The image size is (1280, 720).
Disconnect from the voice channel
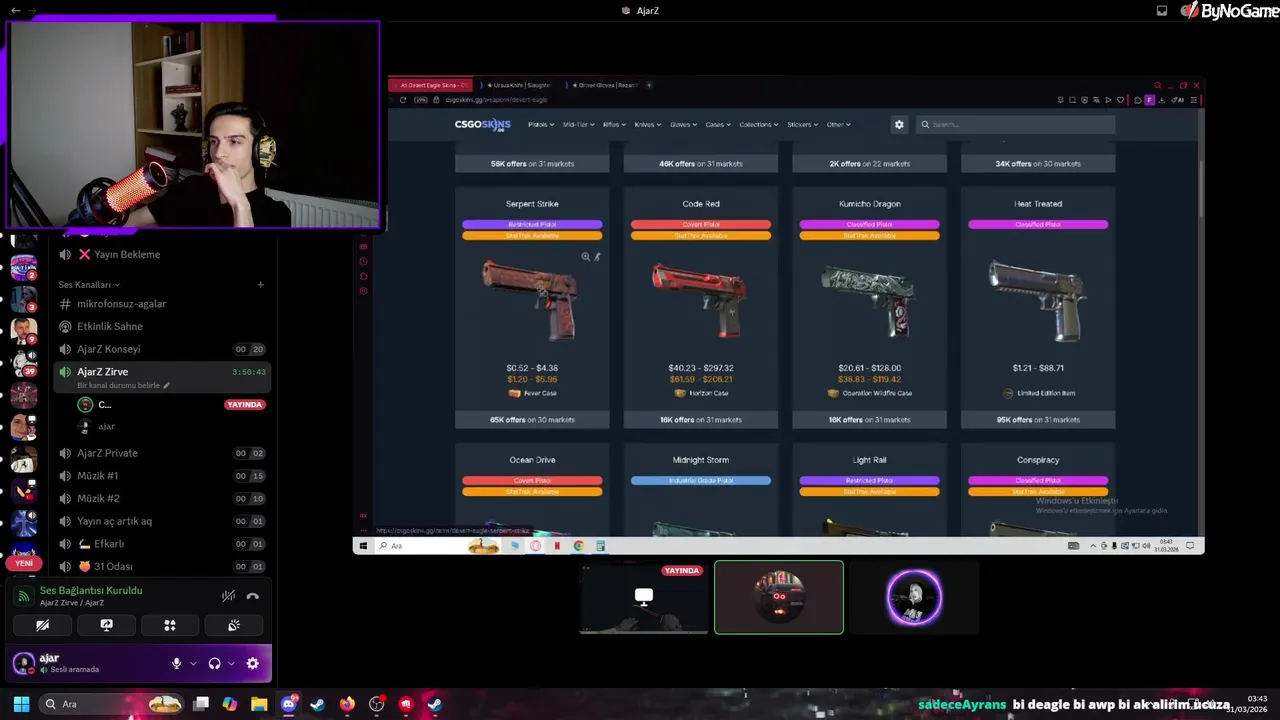click(252, 596)
